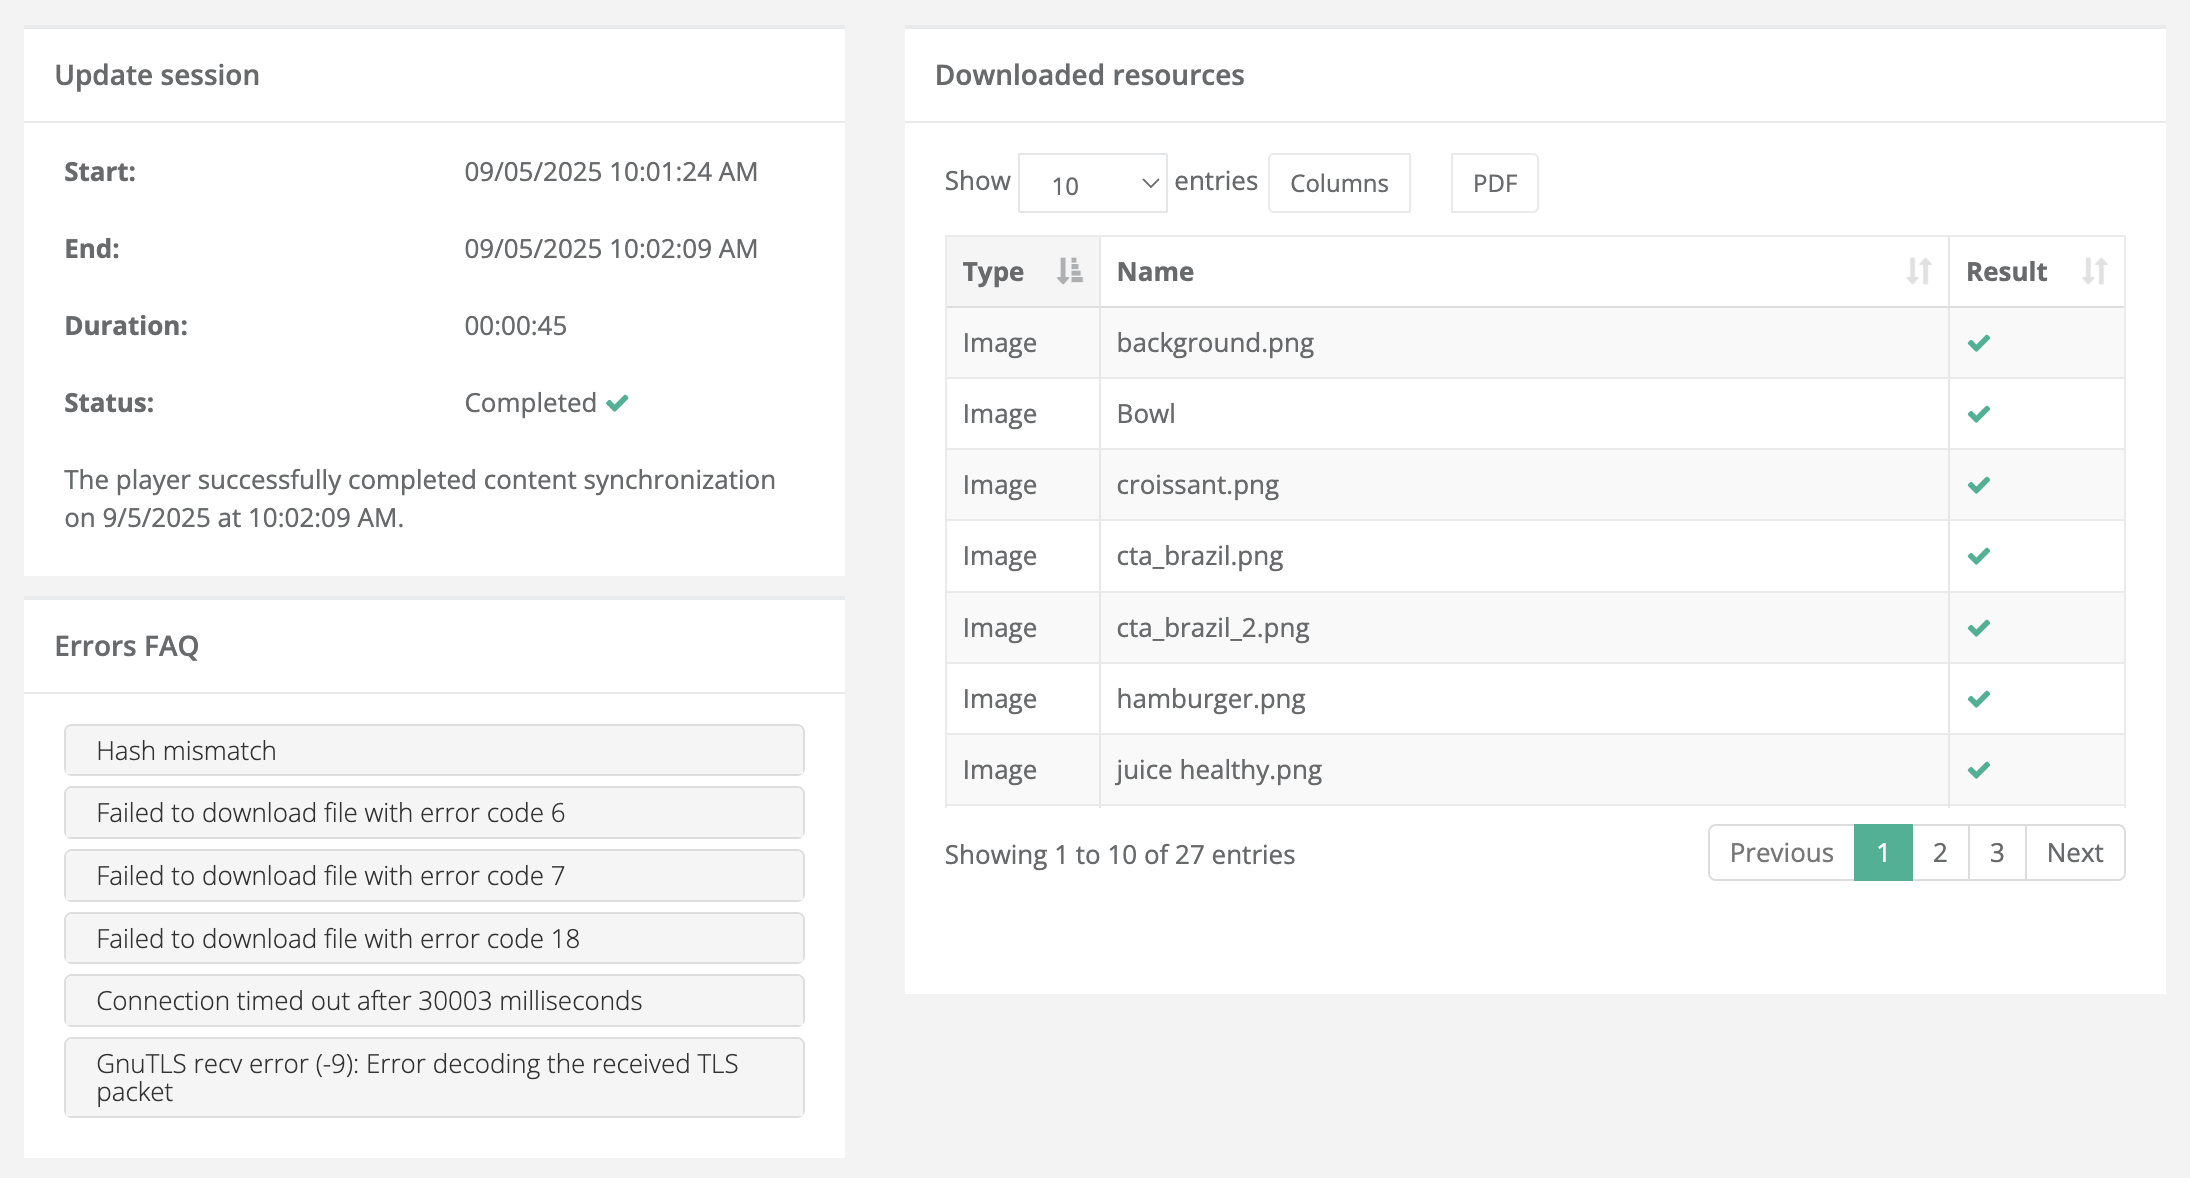This screenshot has height=1178, width=2190.
Task: Click green checkmark for background.png row
Action: click(1978, 343)
